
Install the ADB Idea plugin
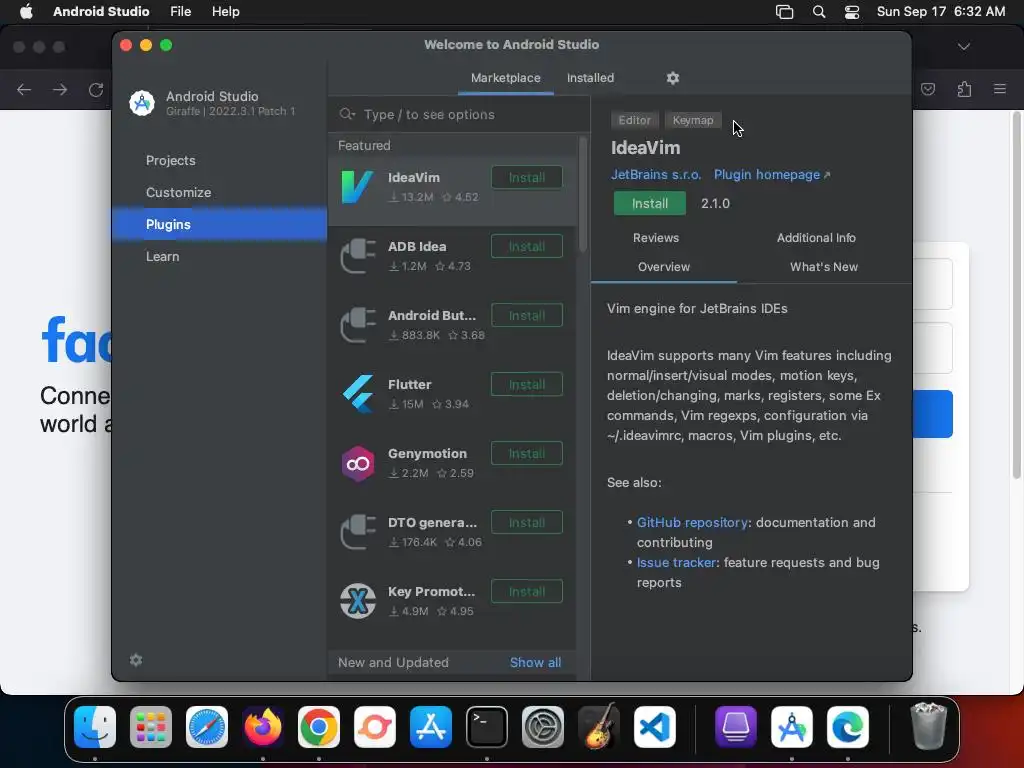[526, 246]
